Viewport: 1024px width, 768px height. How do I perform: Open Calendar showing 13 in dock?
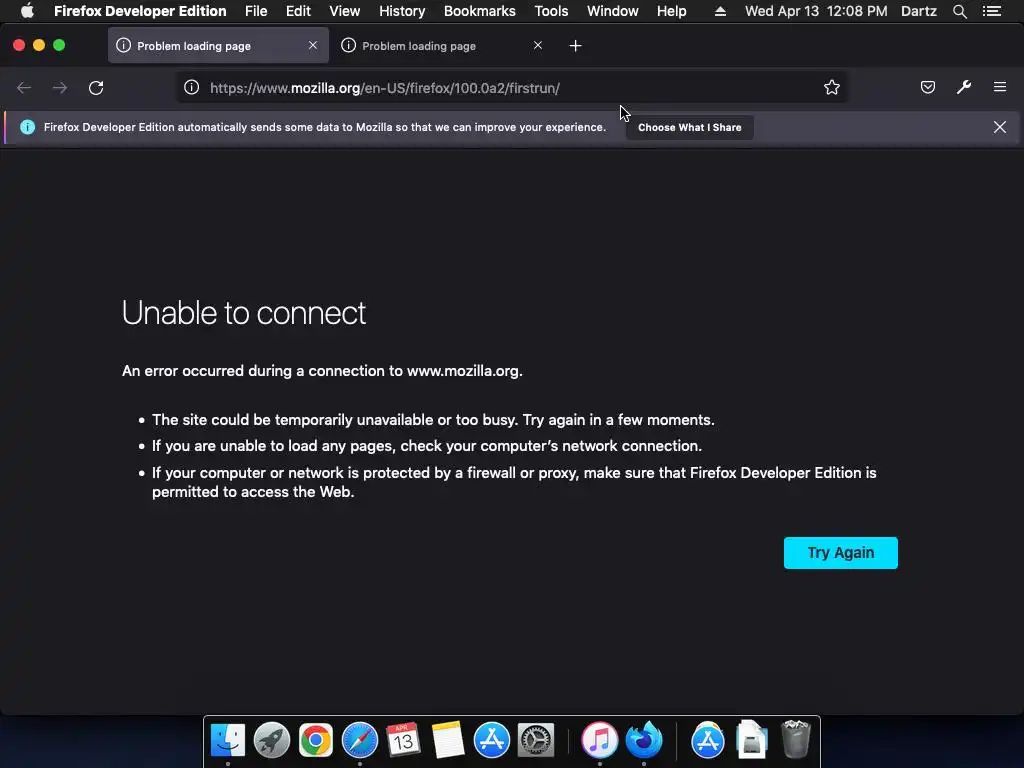[x=403, y=740]
